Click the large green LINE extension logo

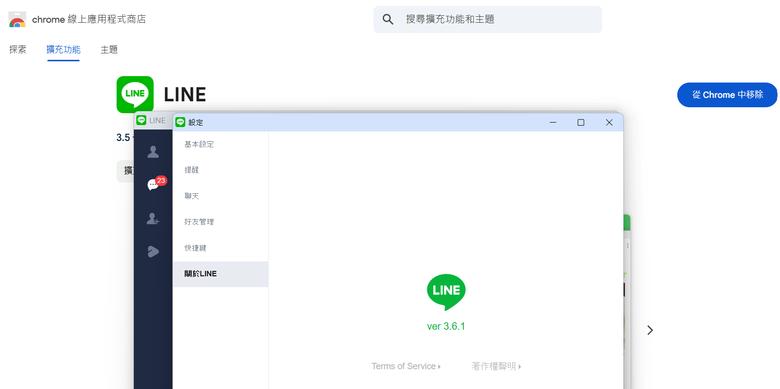point(135,94)
